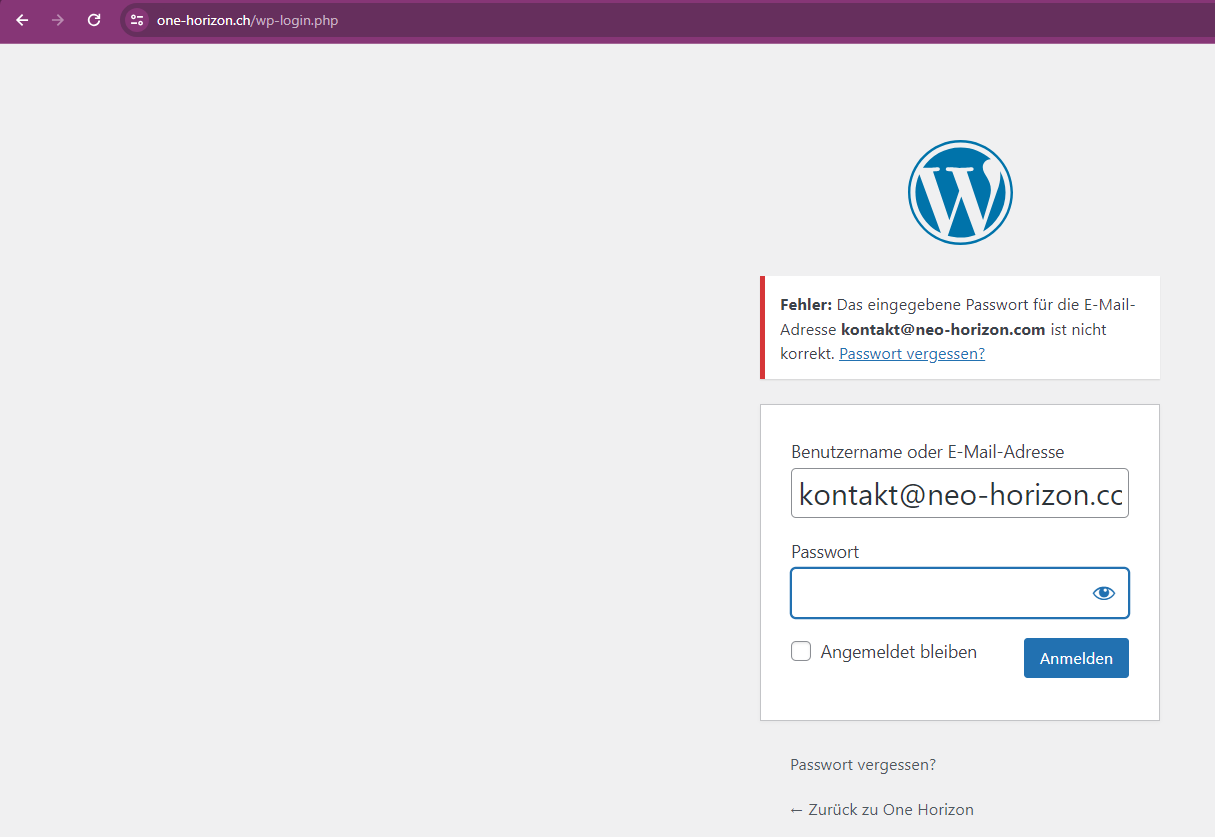Focus the Passwort input field
The width and height of the screenshot is (1215, 837).
(x=960, y=593)
